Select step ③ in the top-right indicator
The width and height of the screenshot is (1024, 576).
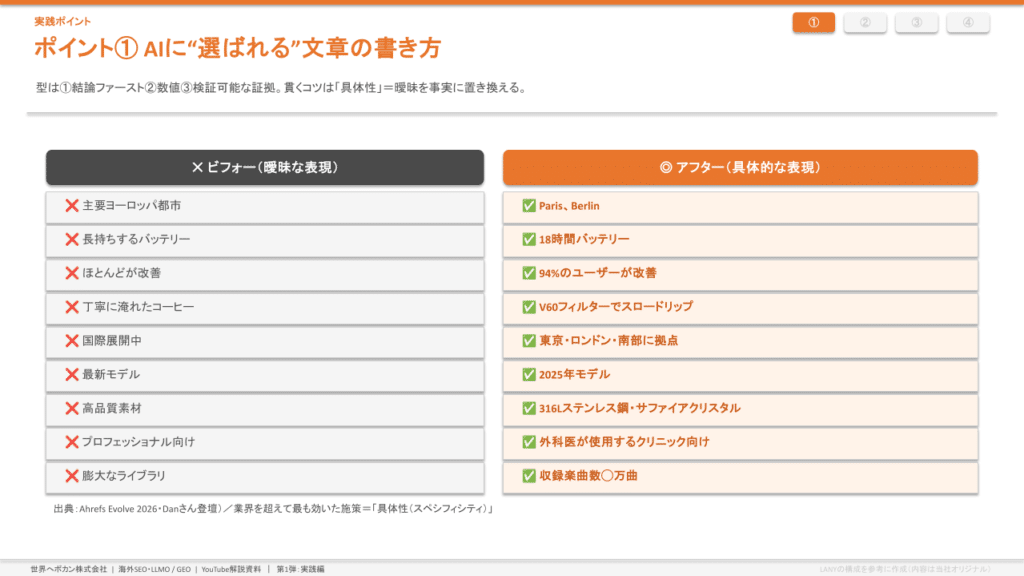click(917, 23)
